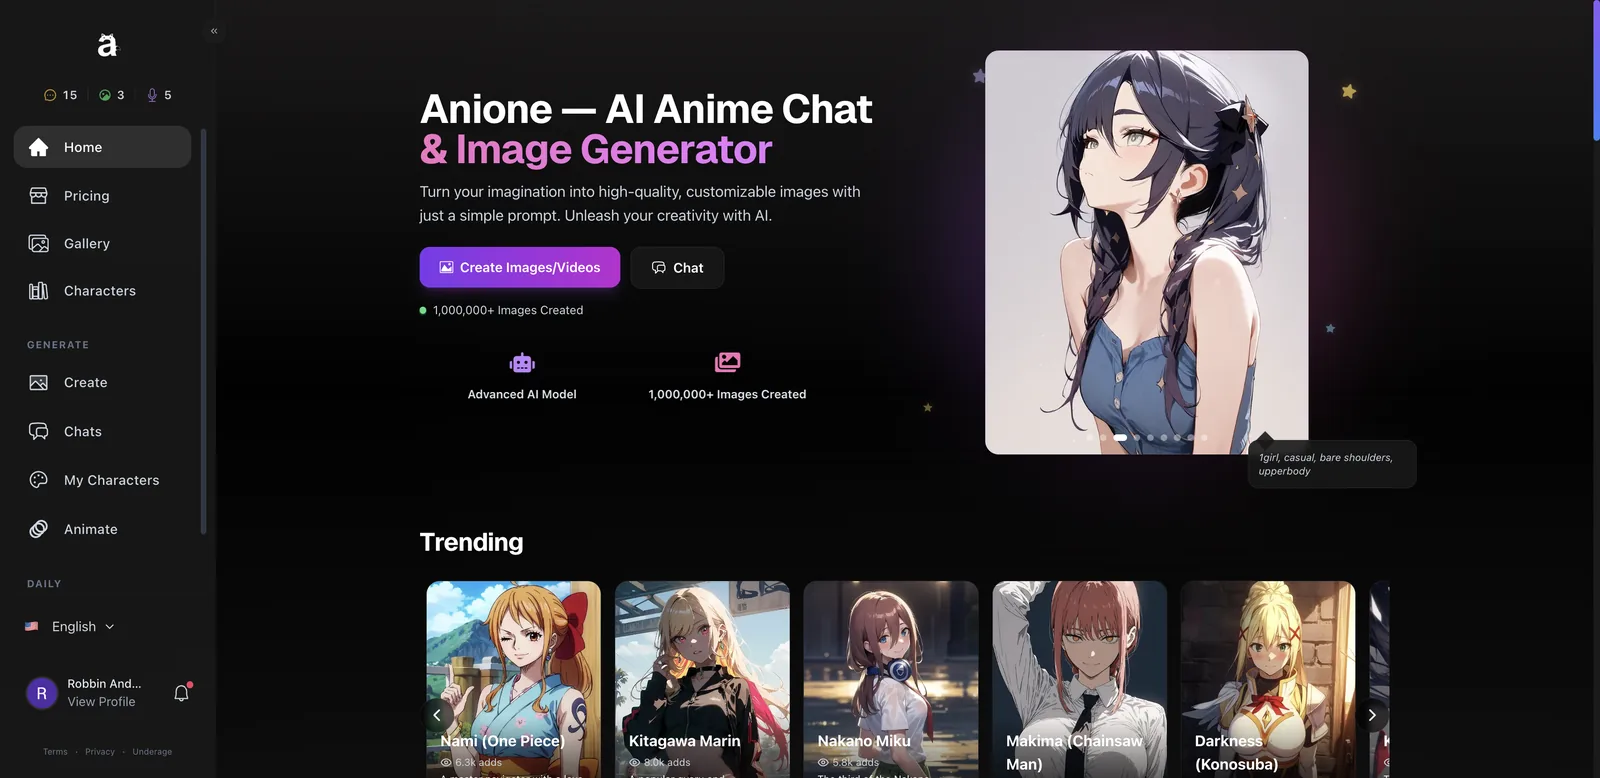Open Nakano Miku character card
This screenshot has width=1600, height=778.
(891, 680)
